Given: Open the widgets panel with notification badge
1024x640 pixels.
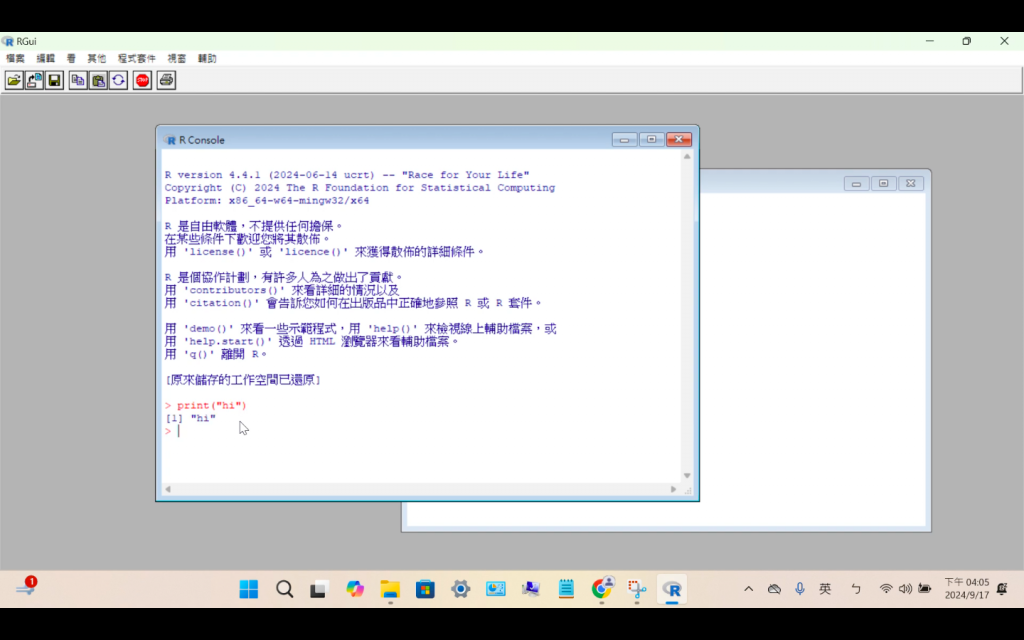Looking at the screenshot, I should (26, 586).
